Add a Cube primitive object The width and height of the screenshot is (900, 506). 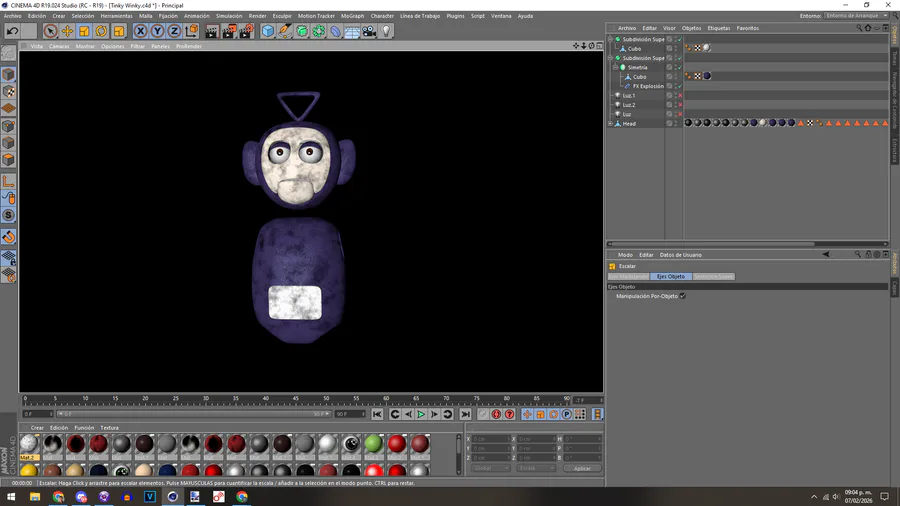point(268,31)
